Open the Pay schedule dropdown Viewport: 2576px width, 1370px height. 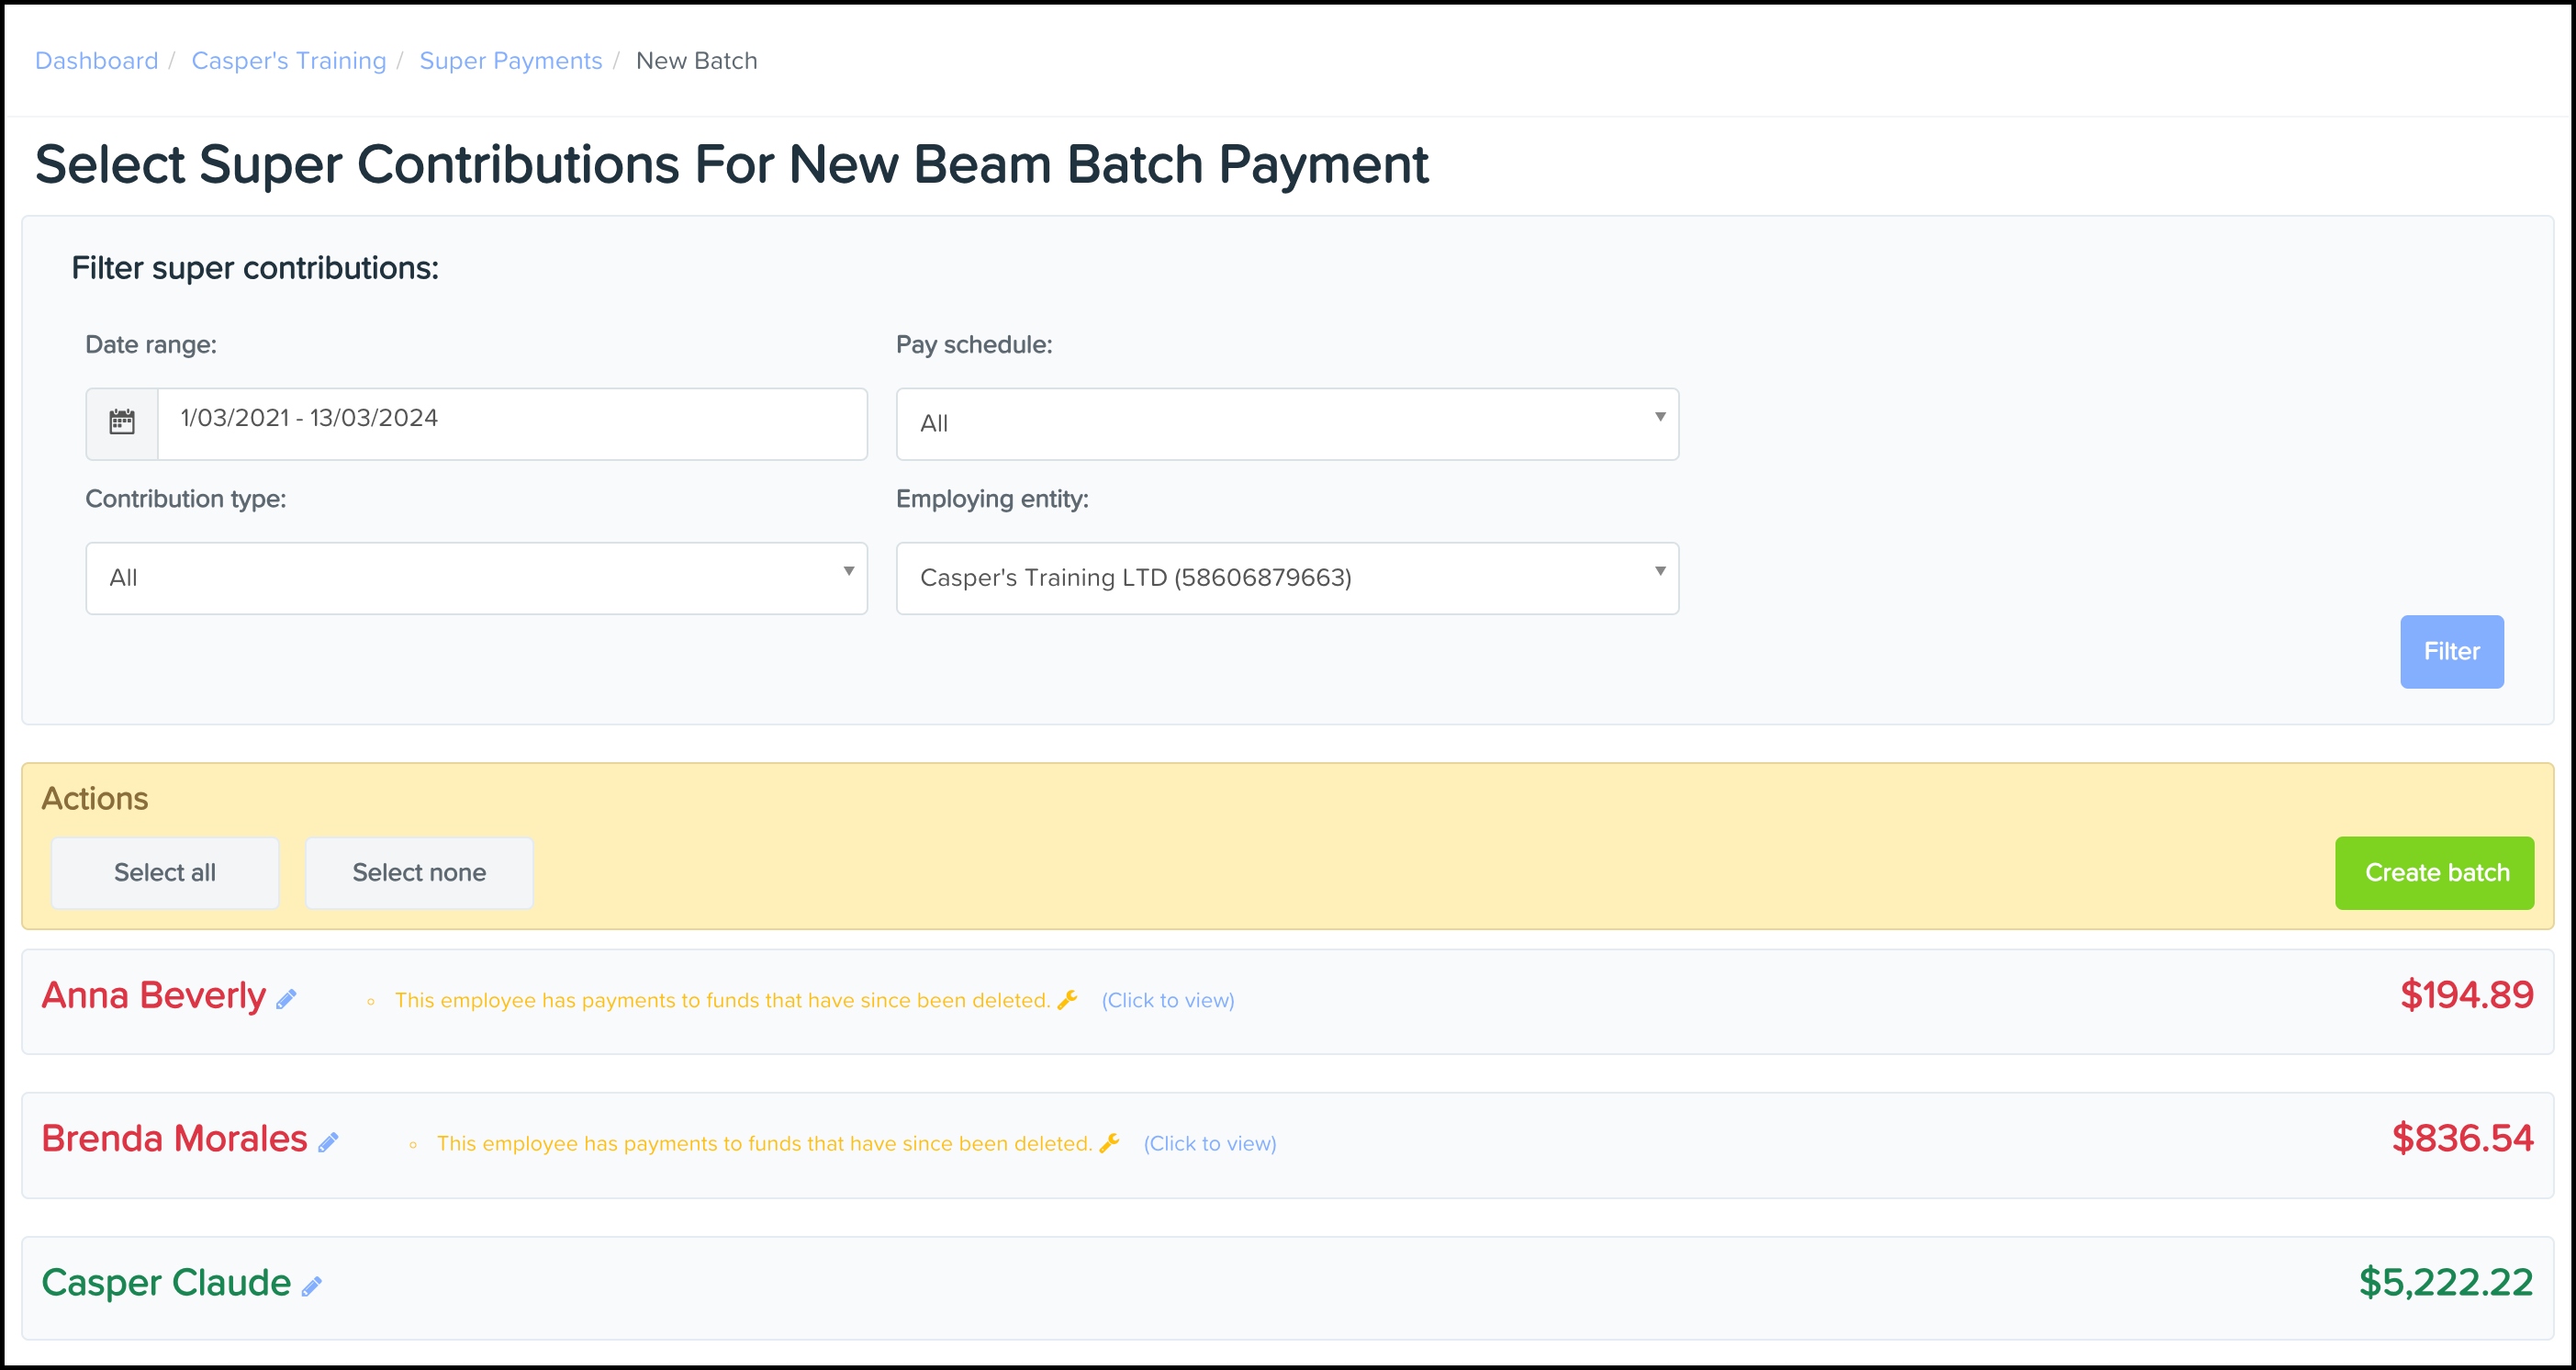tap(1286, 424)
